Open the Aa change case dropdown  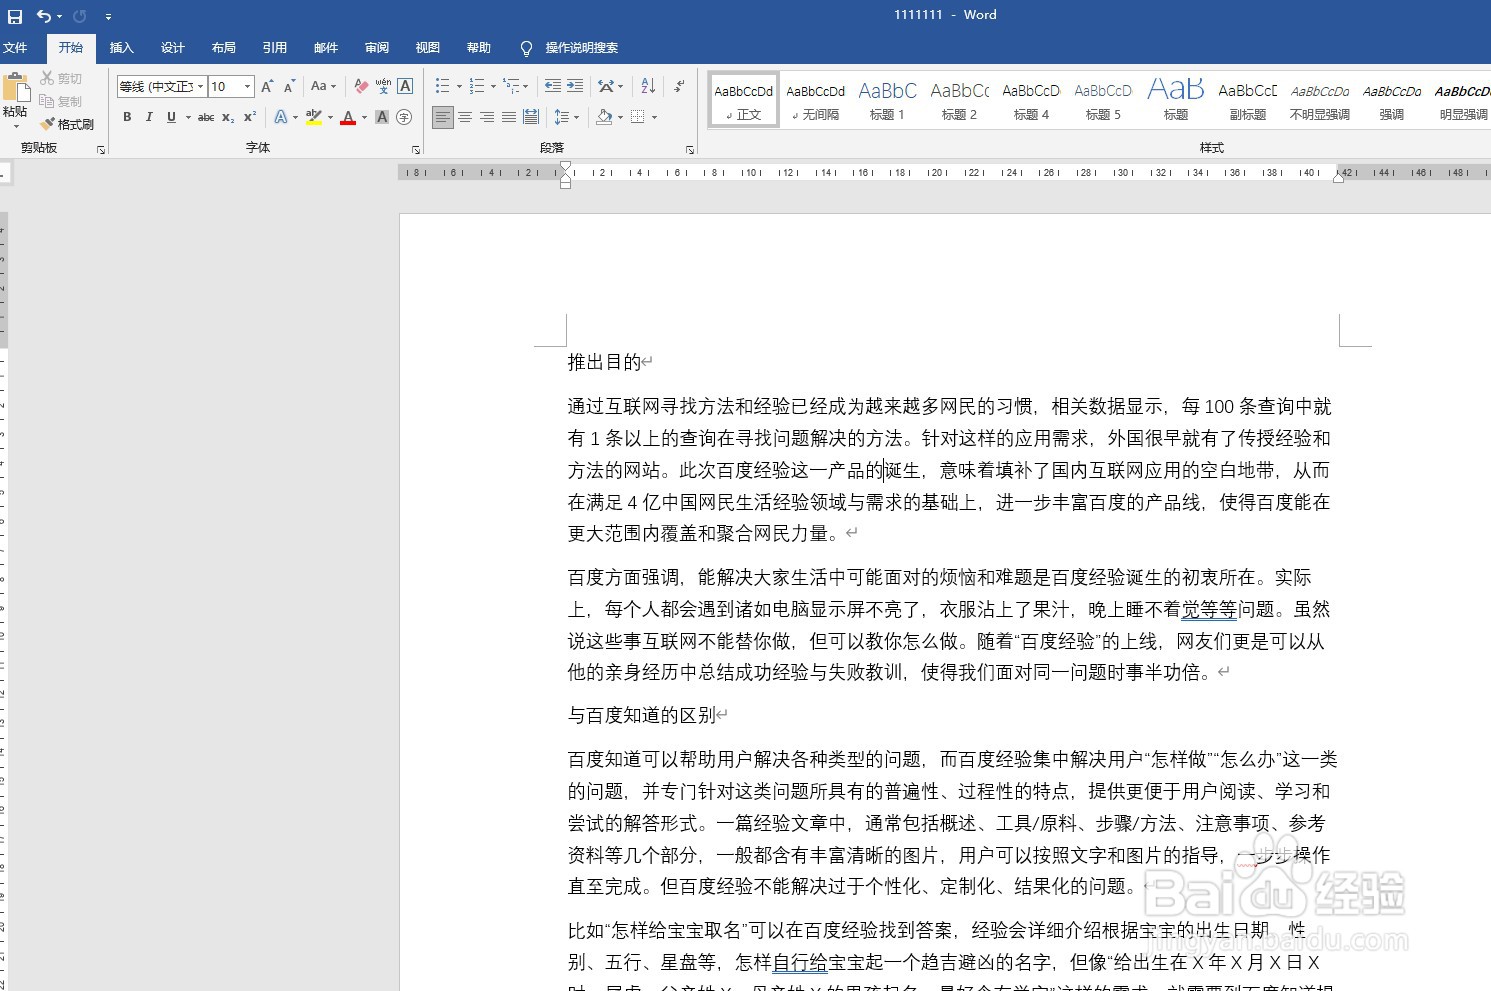pos(323,87)
